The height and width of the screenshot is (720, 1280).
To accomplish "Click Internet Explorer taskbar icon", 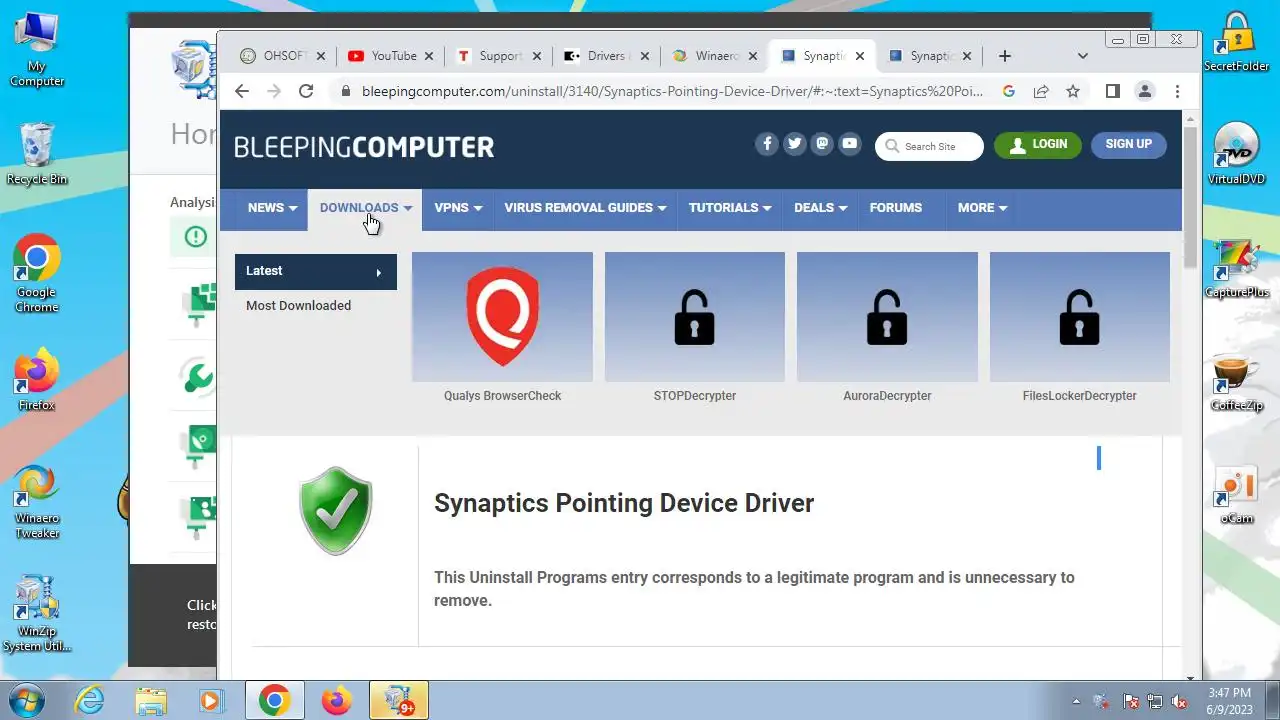I will [89, 700].
